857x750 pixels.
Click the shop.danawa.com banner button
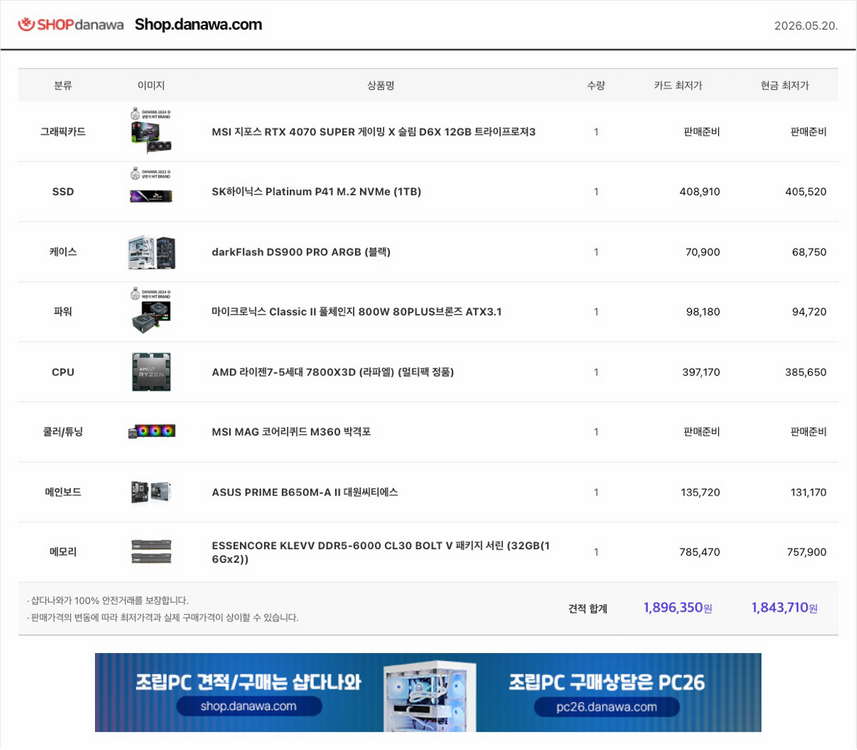[x=249, y=706]
